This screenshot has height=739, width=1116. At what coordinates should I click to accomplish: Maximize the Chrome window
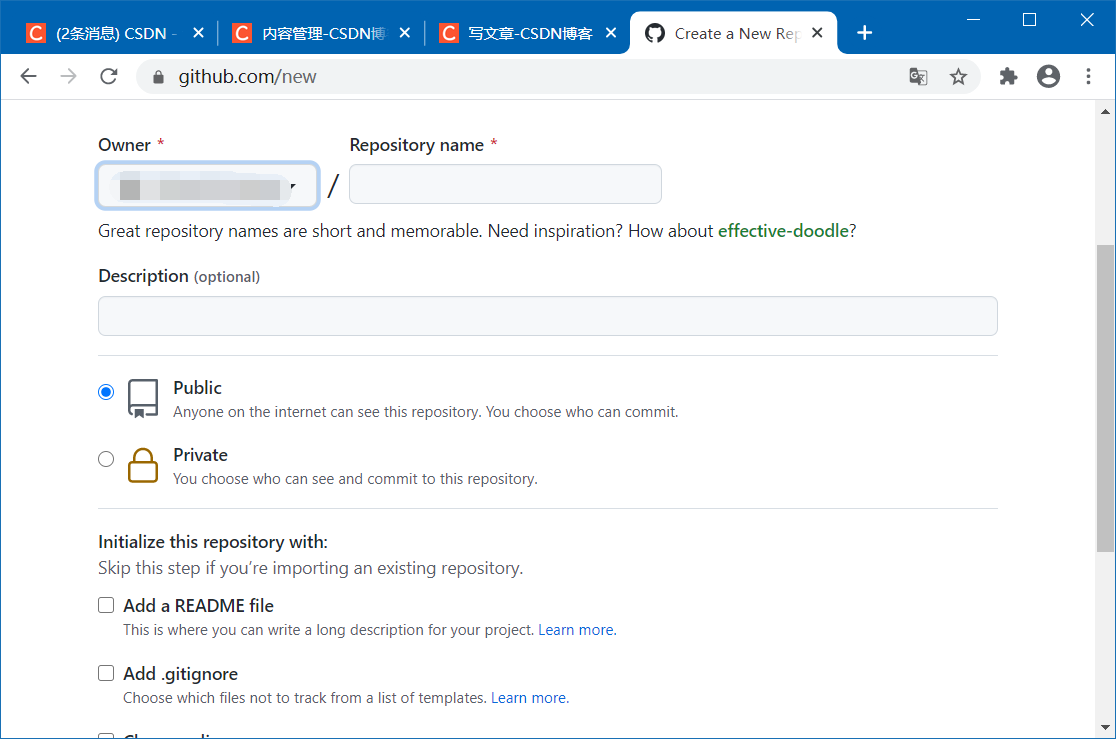pos(1029,20)
